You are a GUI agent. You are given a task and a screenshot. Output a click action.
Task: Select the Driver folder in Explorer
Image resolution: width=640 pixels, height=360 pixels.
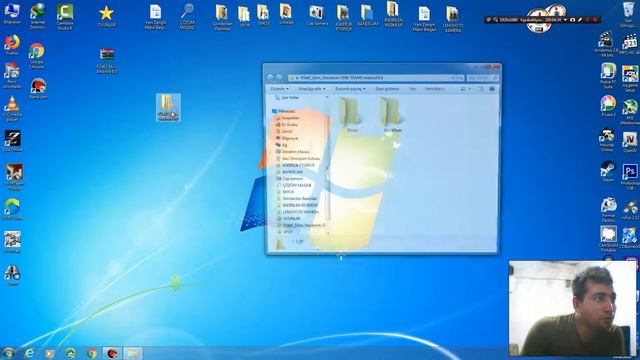point(351,115)
